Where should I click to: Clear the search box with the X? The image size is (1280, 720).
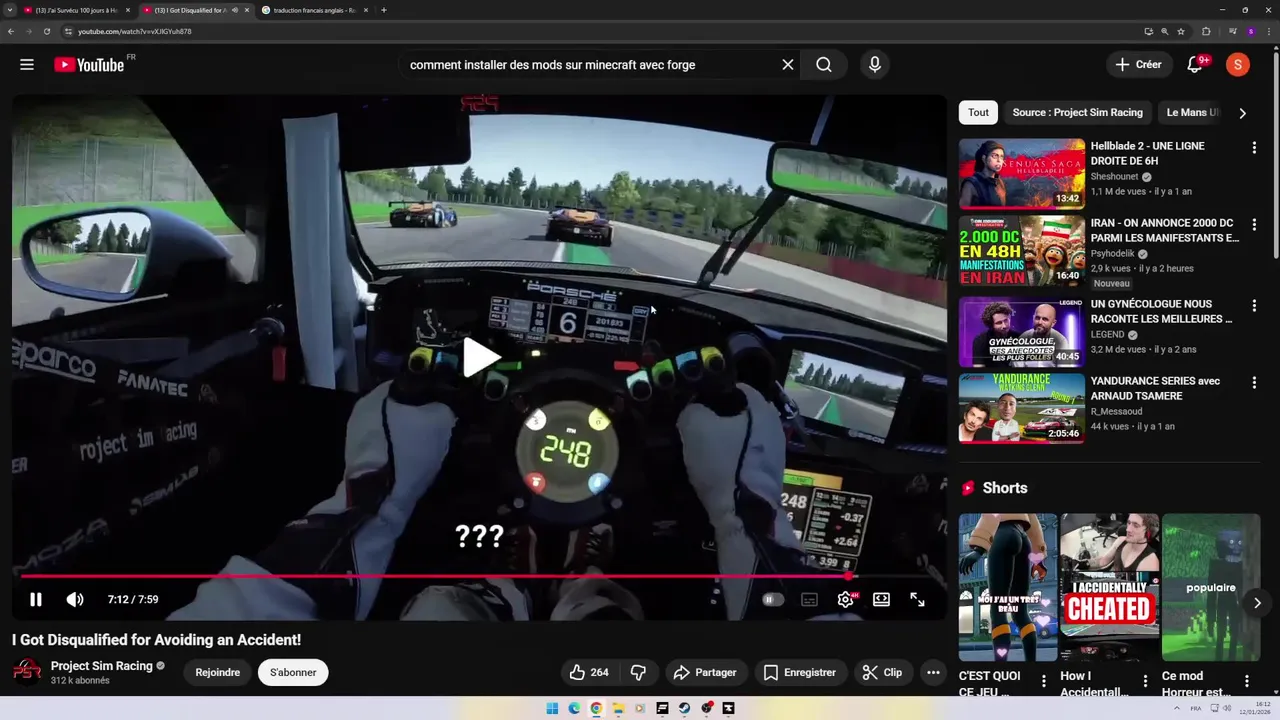(x=788, y=65)
